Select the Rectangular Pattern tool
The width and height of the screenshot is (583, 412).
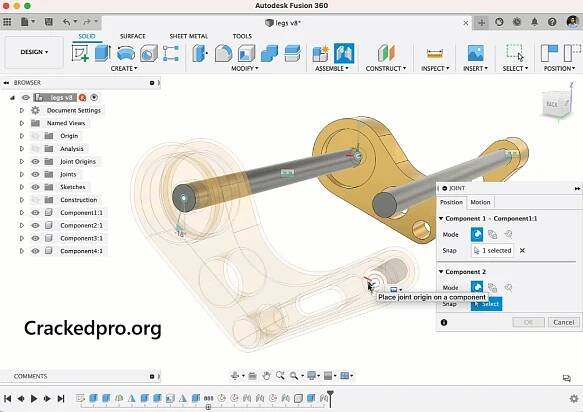pos(171,53)
